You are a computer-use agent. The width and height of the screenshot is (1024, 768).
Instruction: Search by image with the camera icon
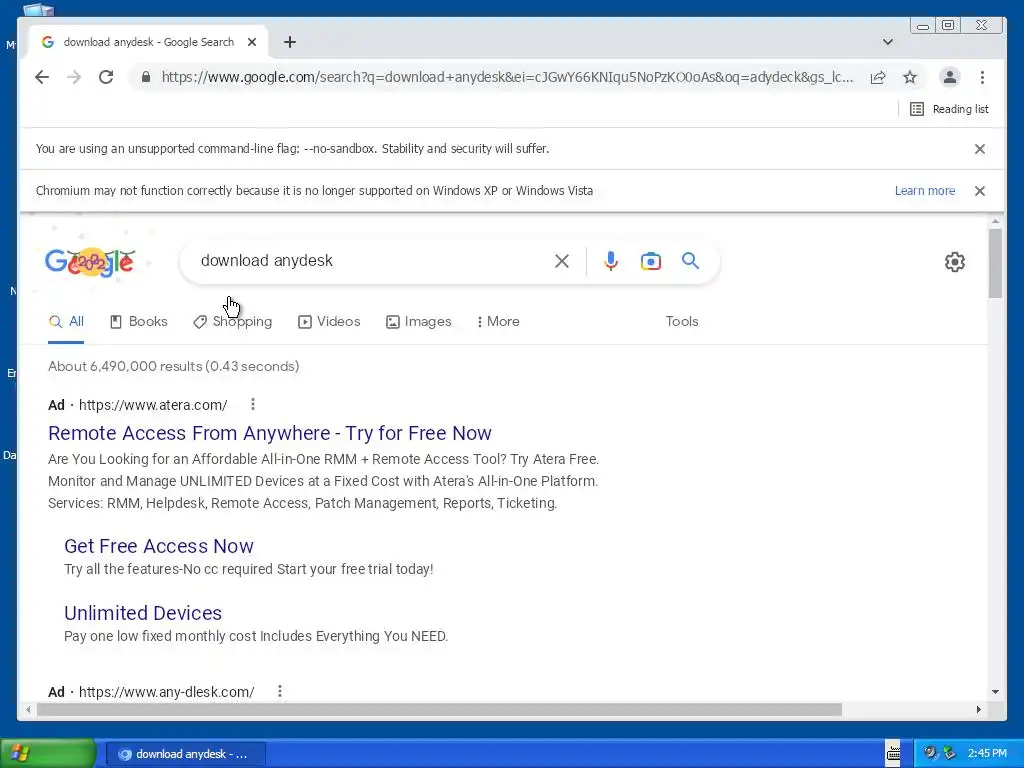click(650, 261)
